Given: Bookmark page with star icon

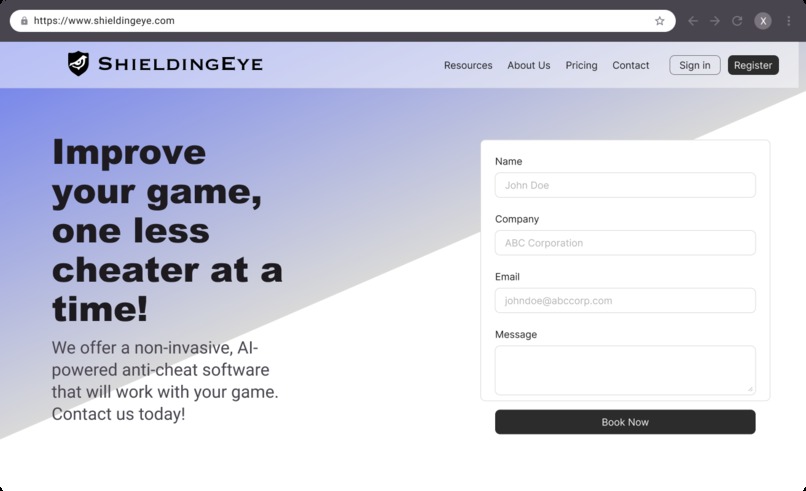Looking at the screenshot, I should (660, 21).
